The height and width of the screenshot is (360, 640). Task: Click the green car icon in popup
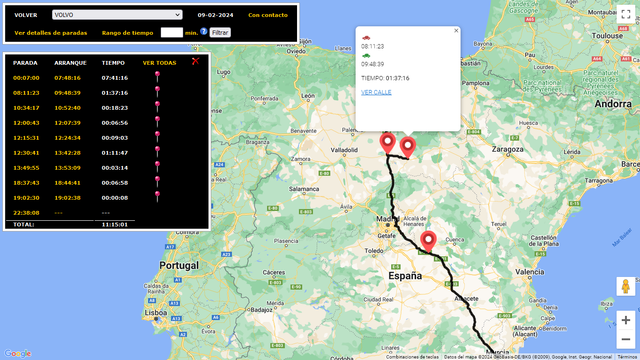pos(366,56)
